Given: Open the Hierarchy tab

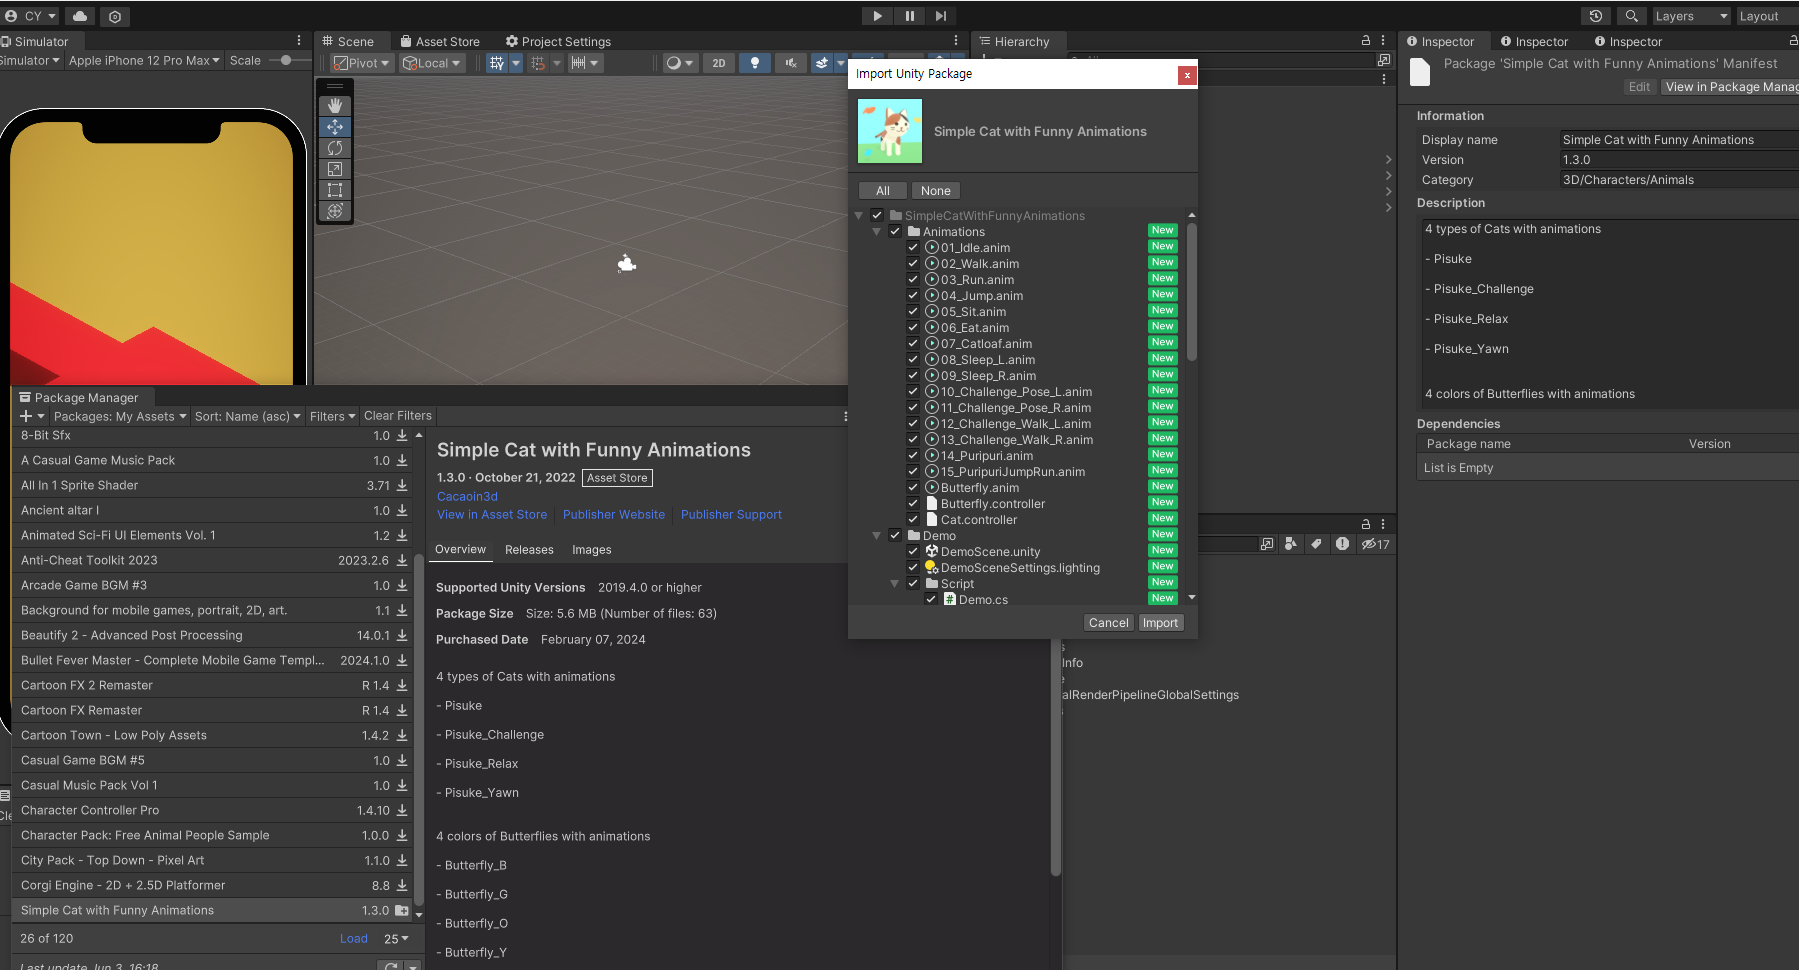Looking at the screenshot, I should pyautogui.click(x=1015, y=42).
